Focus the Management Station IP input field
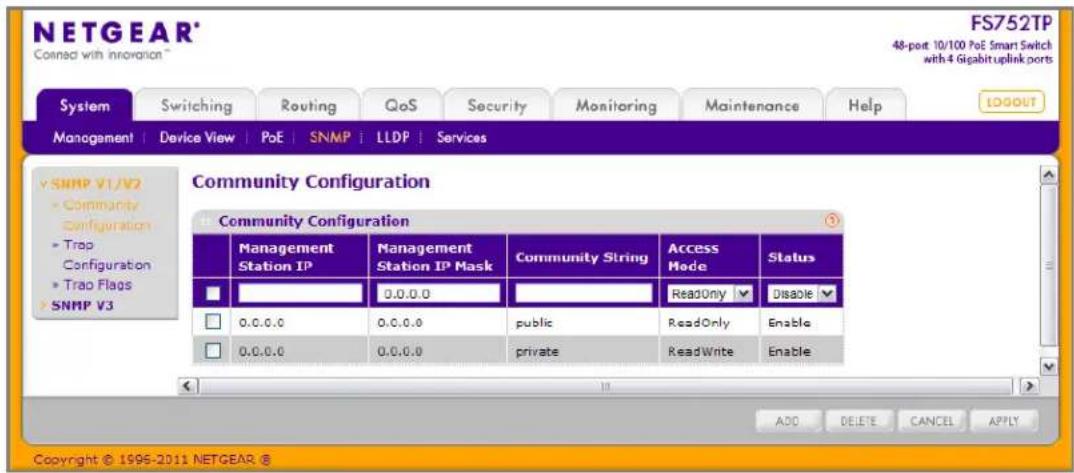1074x473 pixels. (x=300, y=294)
